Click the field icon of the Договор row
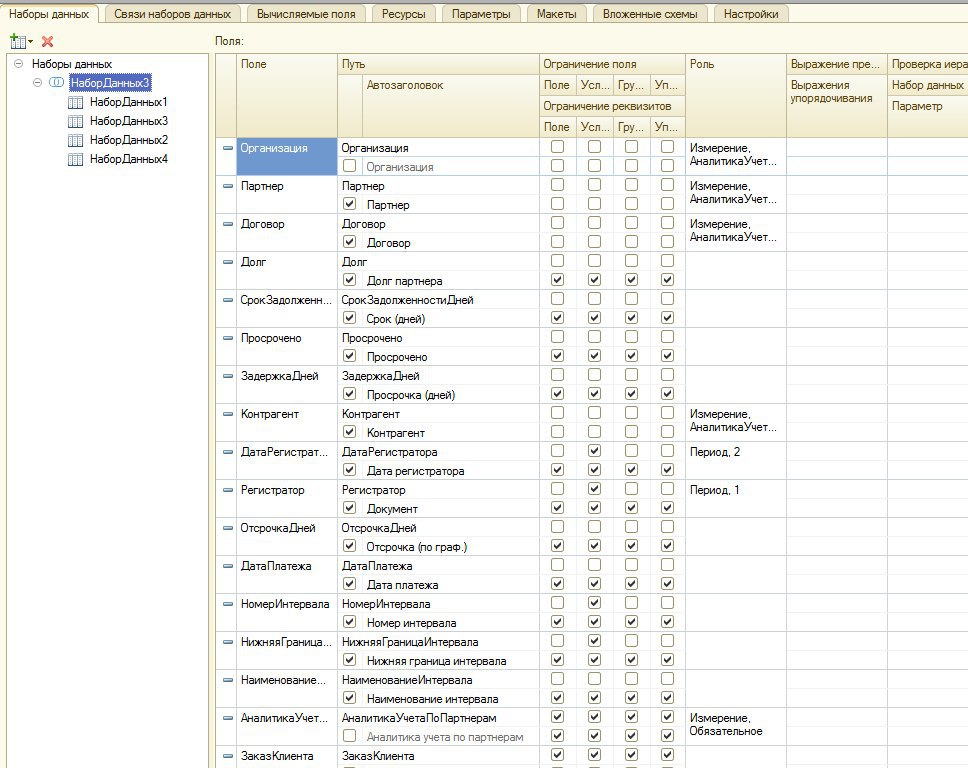The image size is (968, 768). pyautogui.click(x=228, y=224)
